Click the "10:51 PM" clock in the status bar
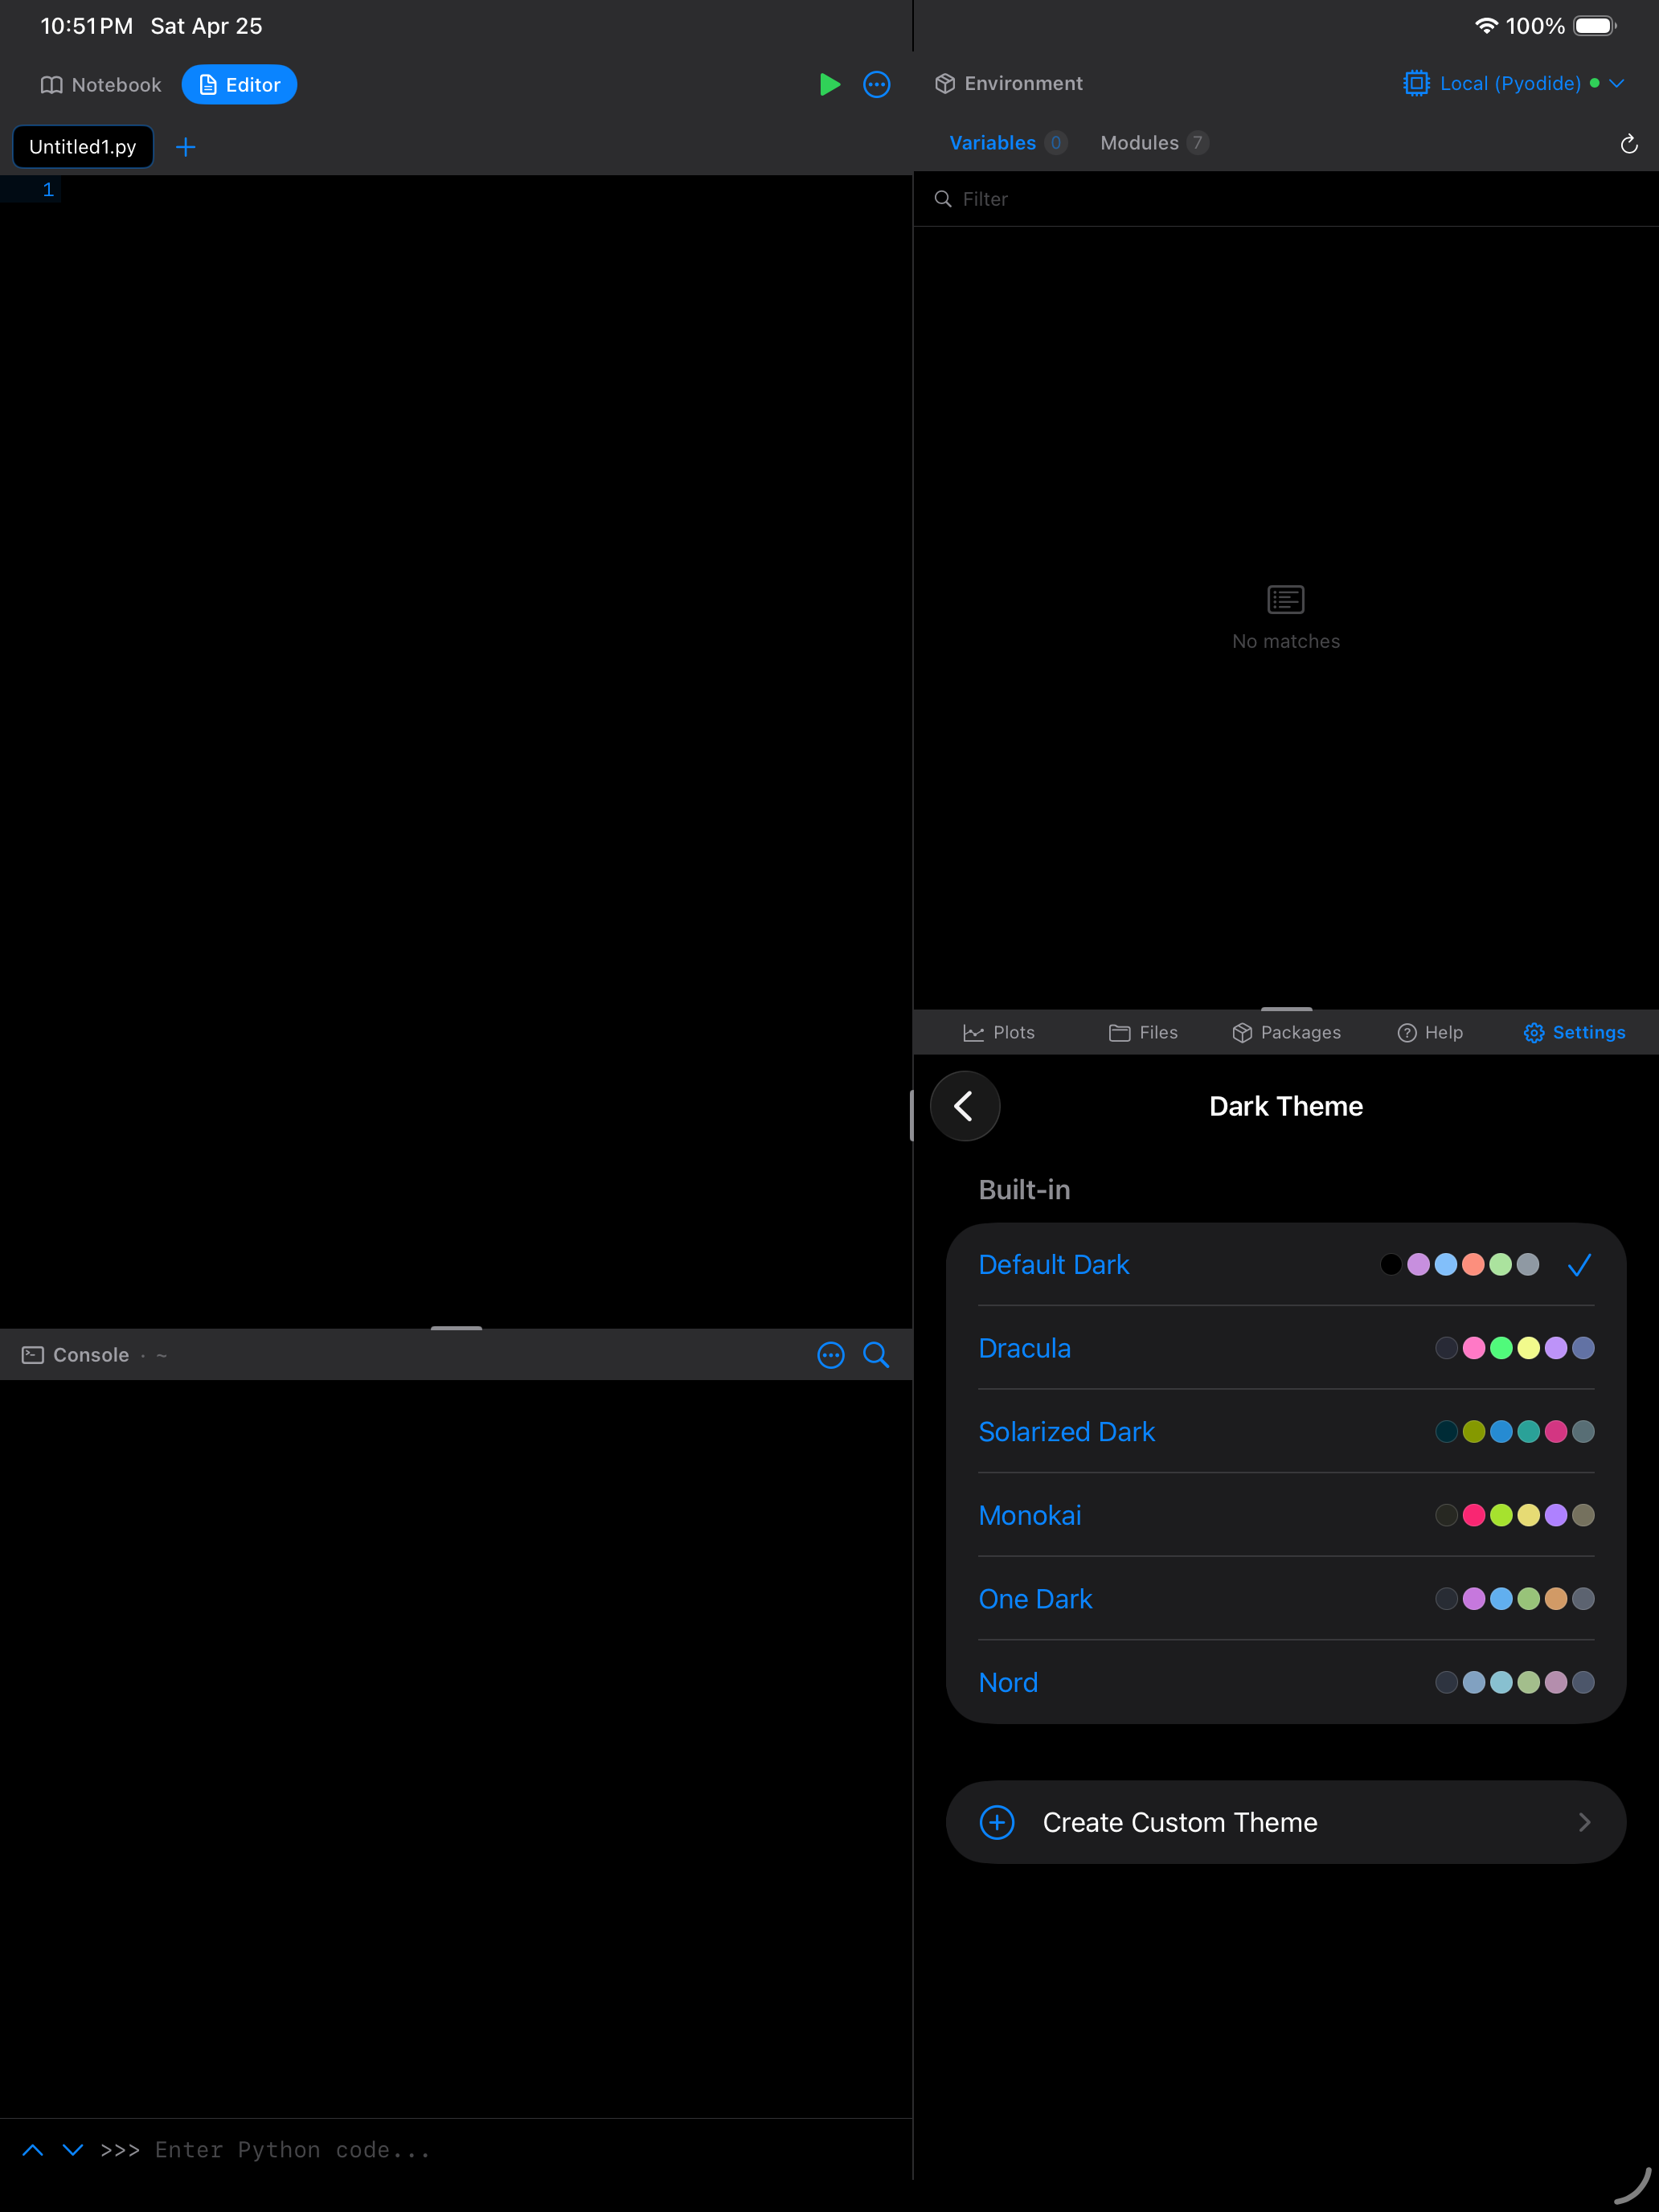 pos(87,26)
